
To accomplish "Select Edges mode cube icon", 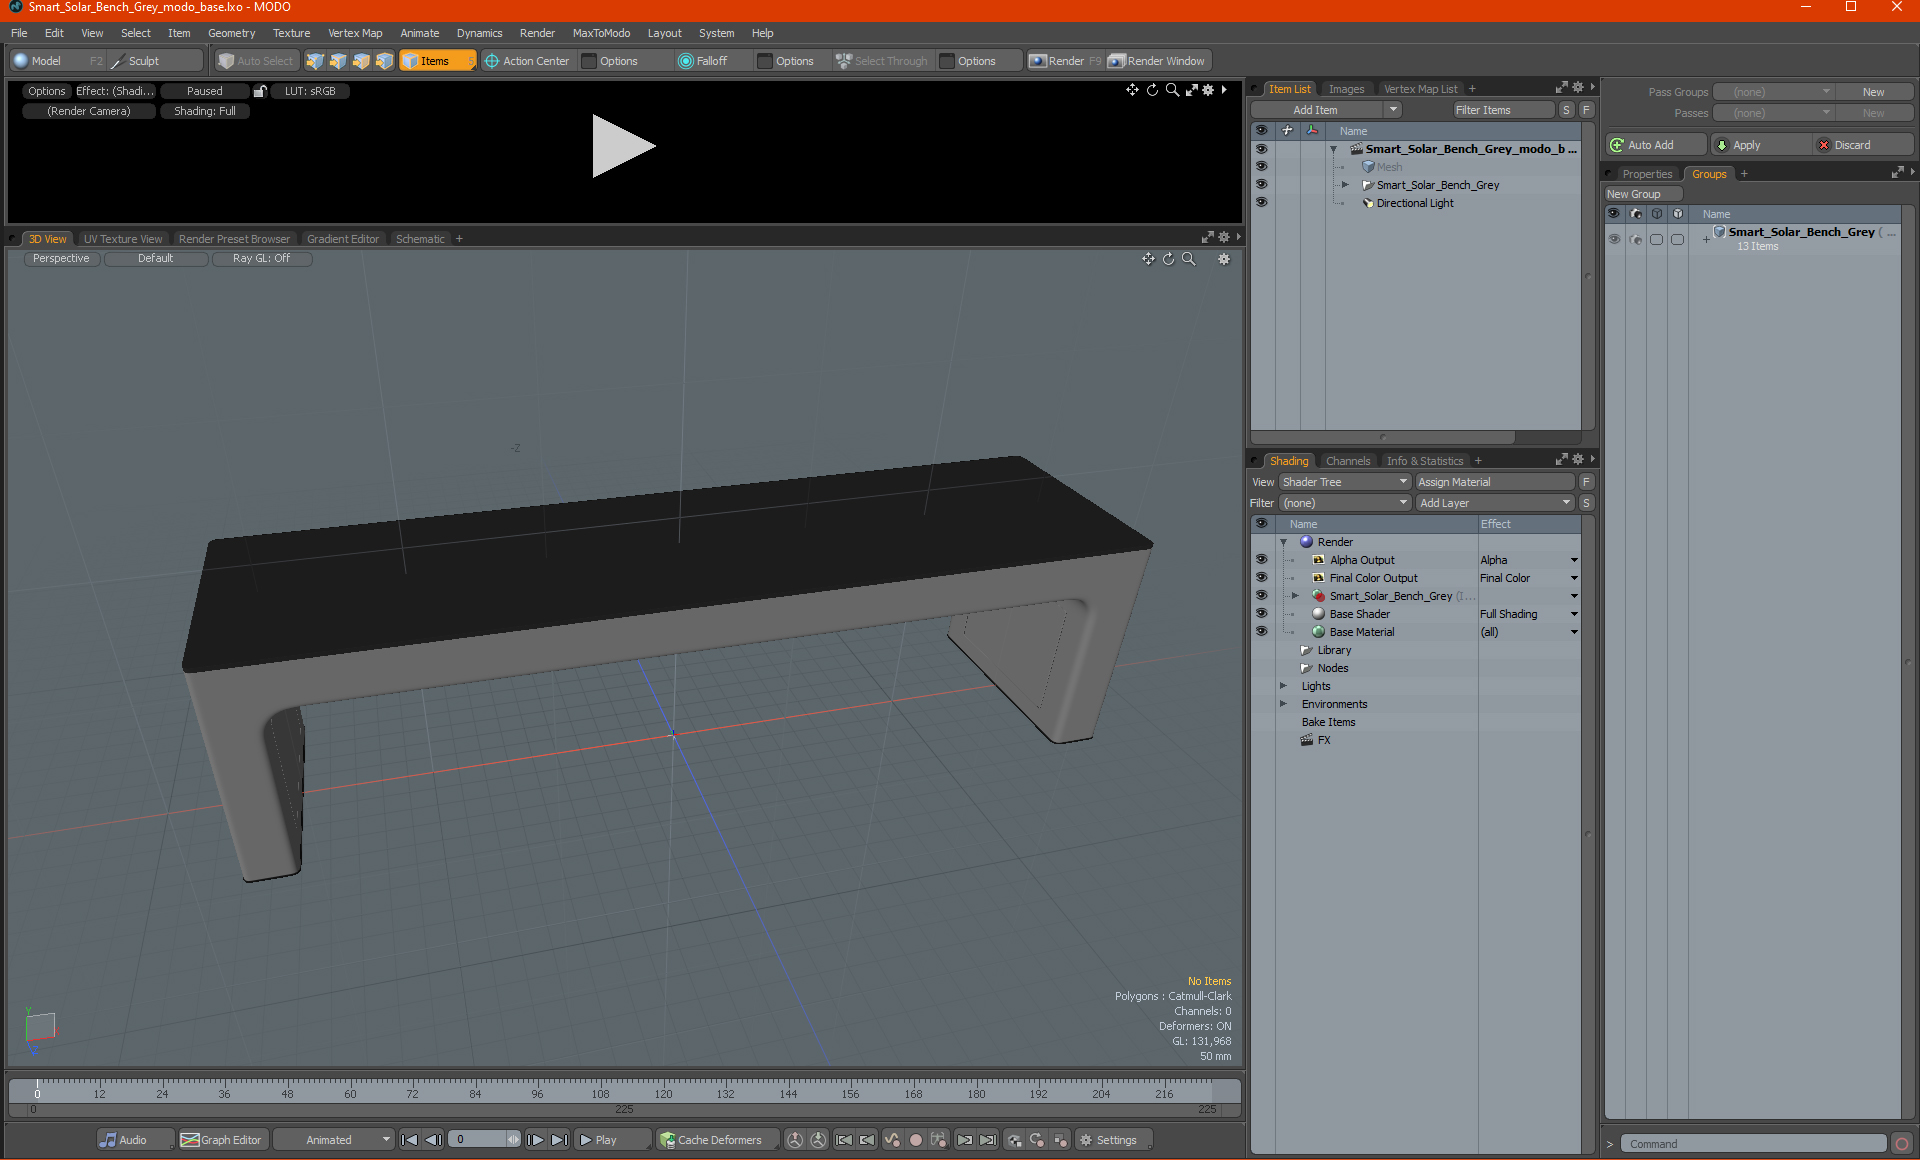I will click(338, 61).
